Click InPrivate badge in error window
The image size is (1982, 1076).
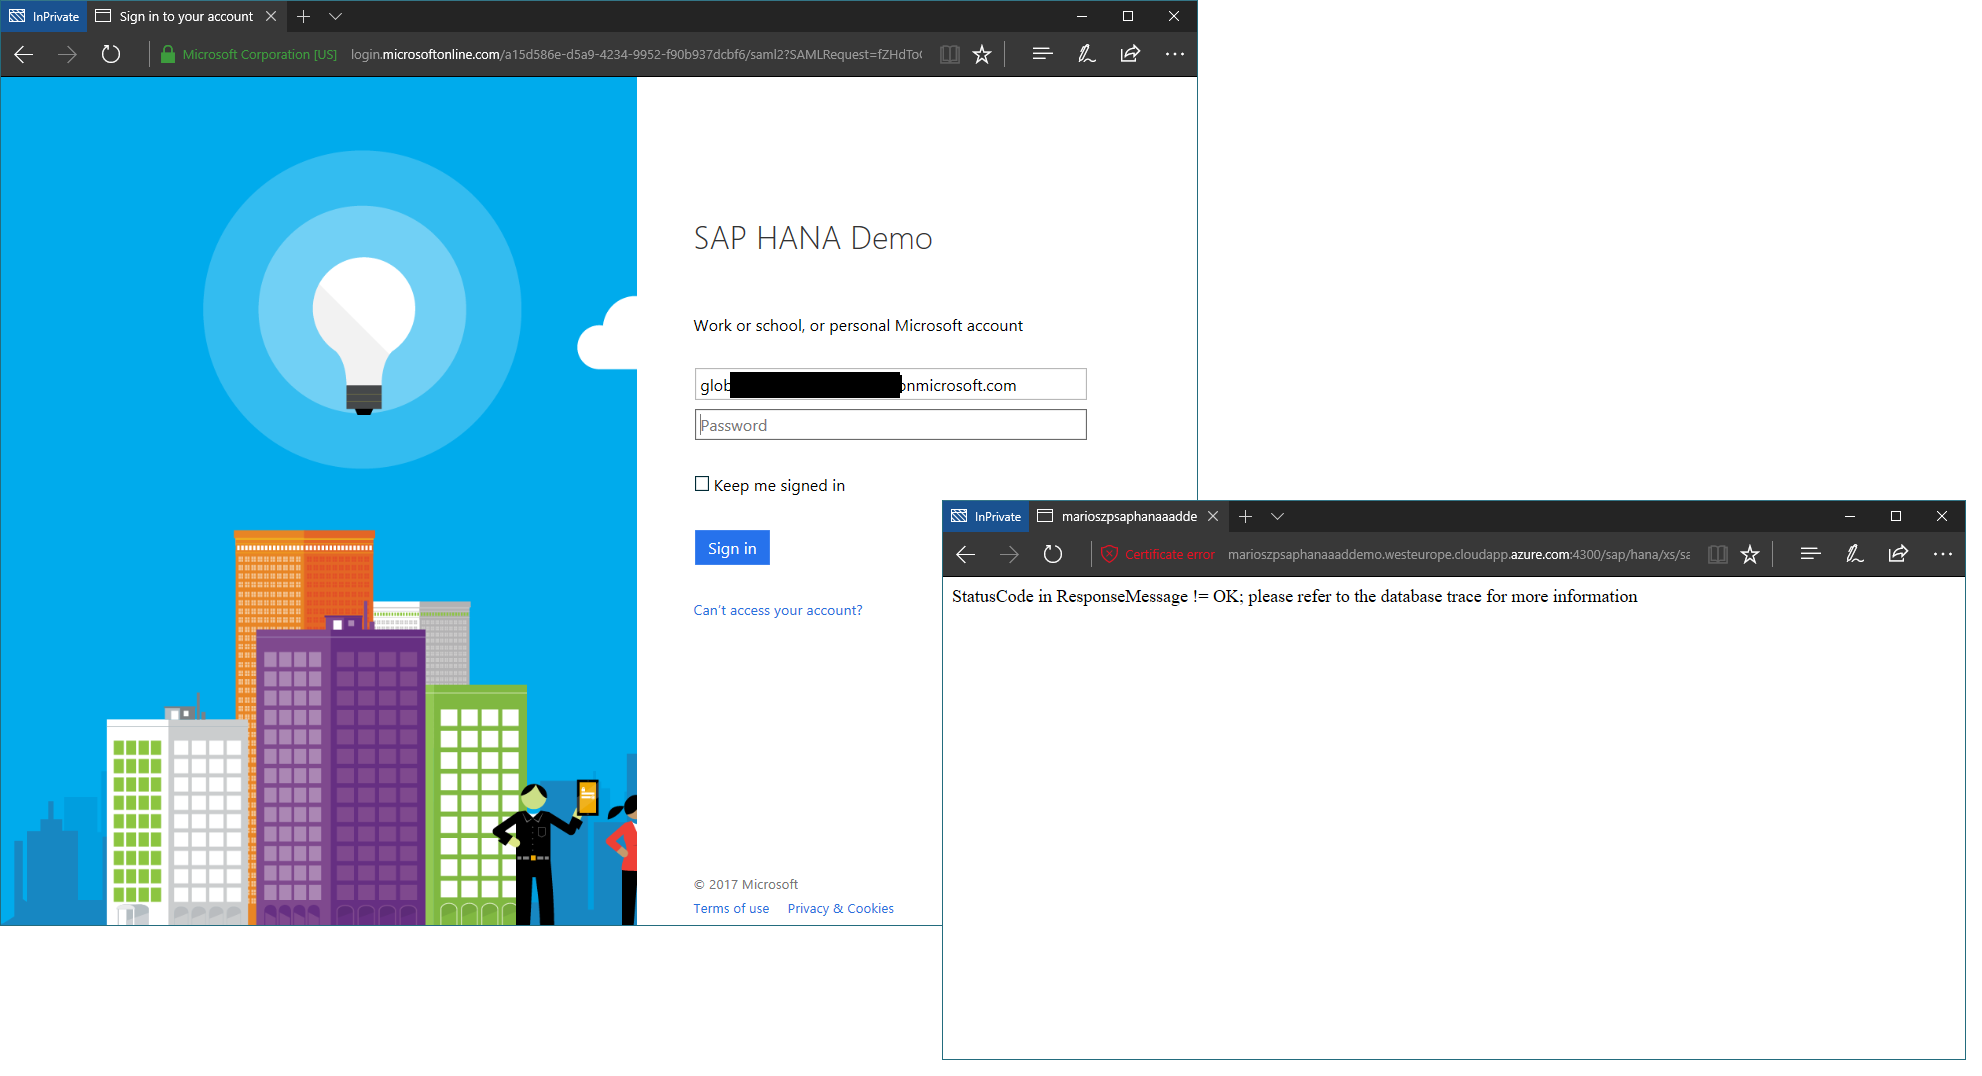pos(986,516)
